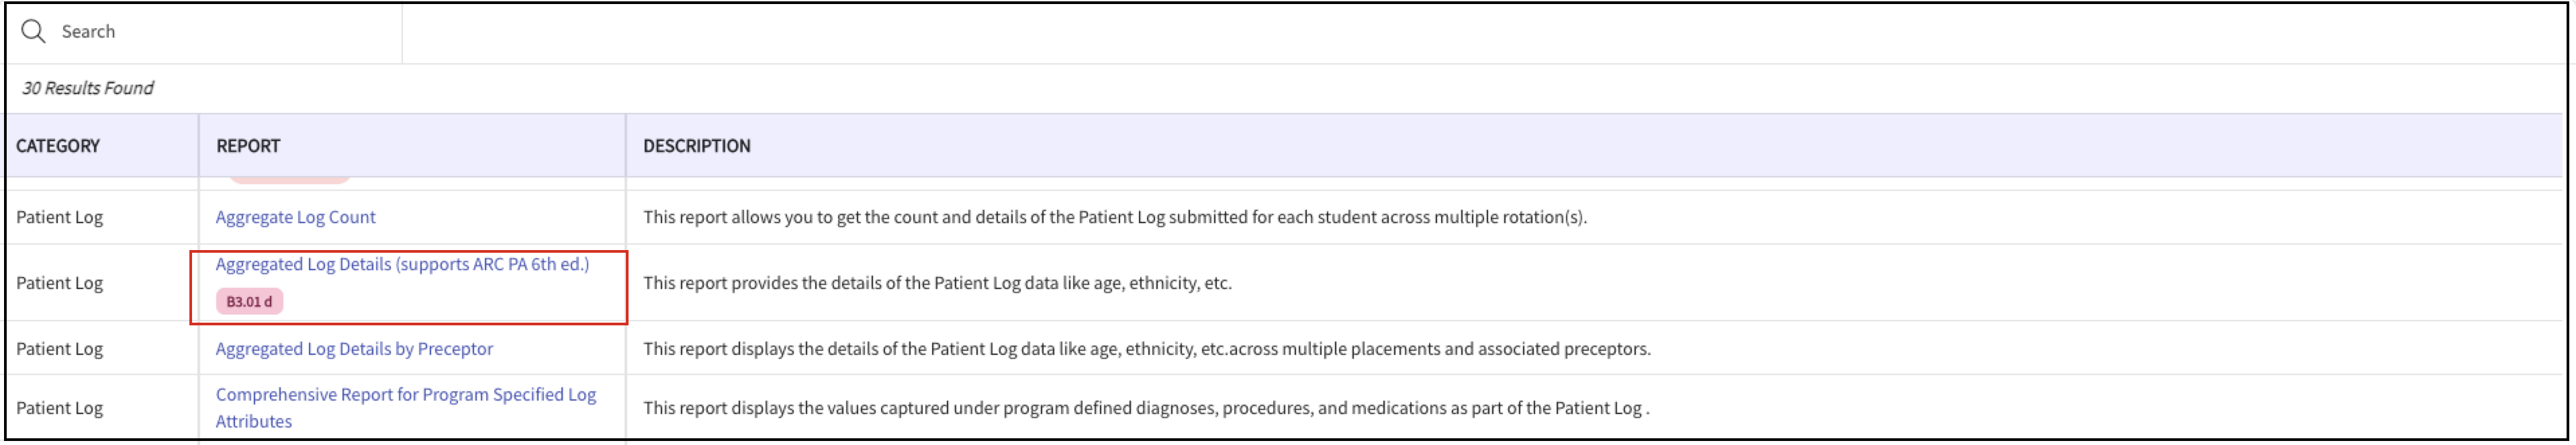Select Patient Log category beside the by Preceptor report
This screenshot has width=2576, height=445.
point(59,349)
